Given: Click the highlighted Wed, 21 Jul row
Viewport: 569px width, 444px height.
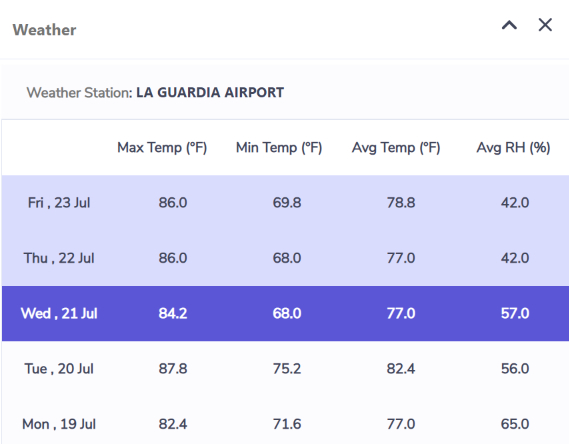Looking at the screenshot, I should 285,313.
